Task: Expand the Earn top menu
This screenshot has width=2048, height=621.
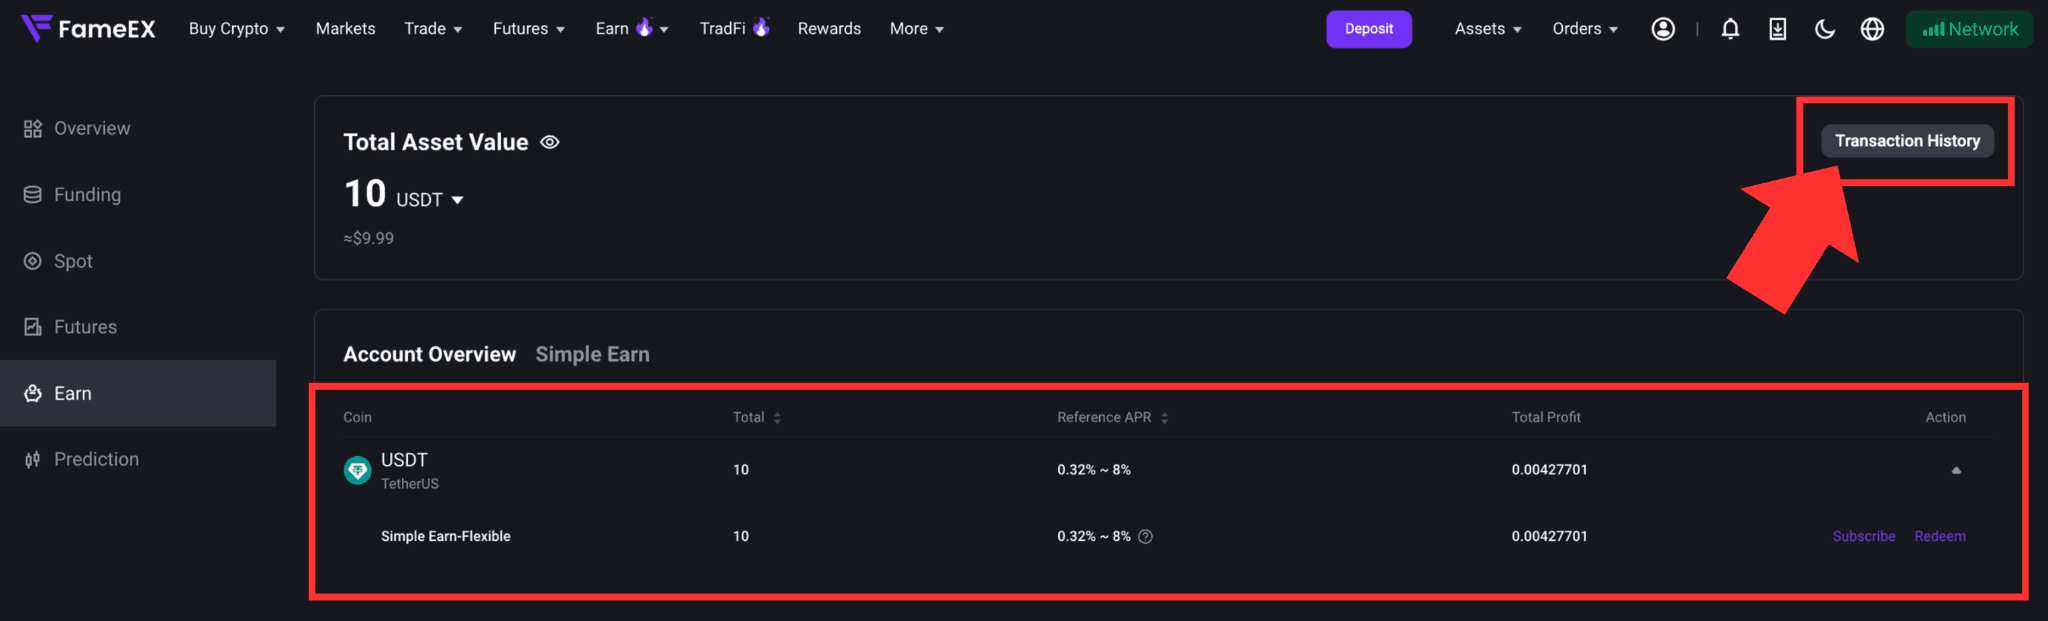Action: 632,29
